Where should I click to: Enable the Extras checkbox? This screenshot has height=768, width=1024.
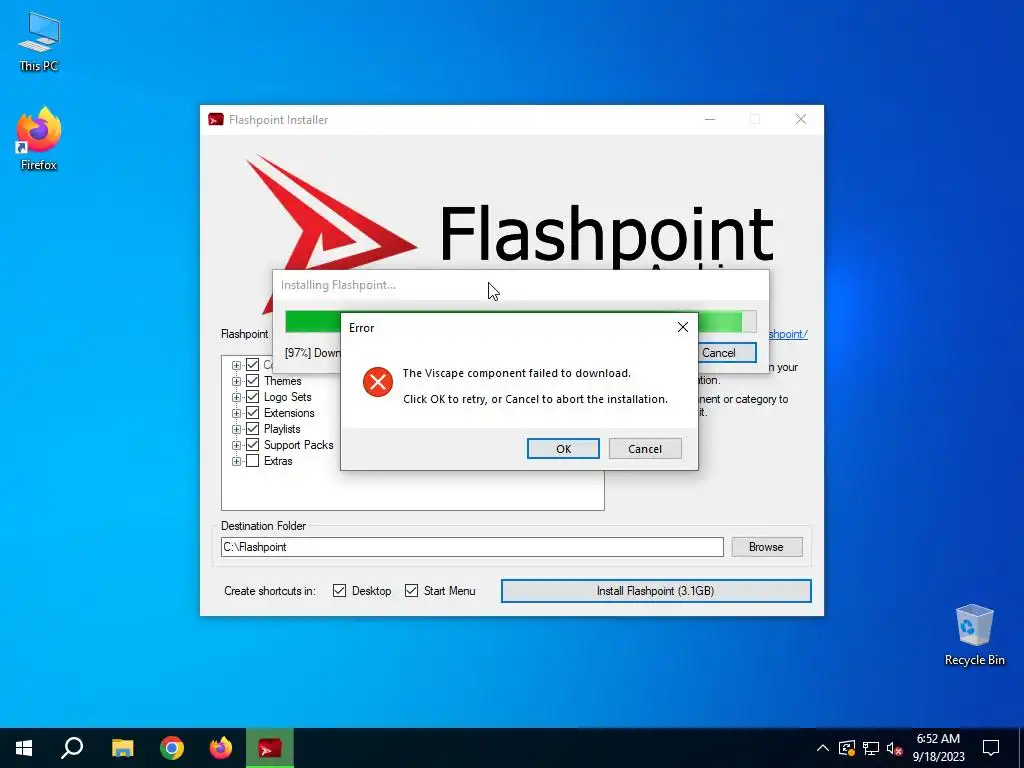pos(253,460)
